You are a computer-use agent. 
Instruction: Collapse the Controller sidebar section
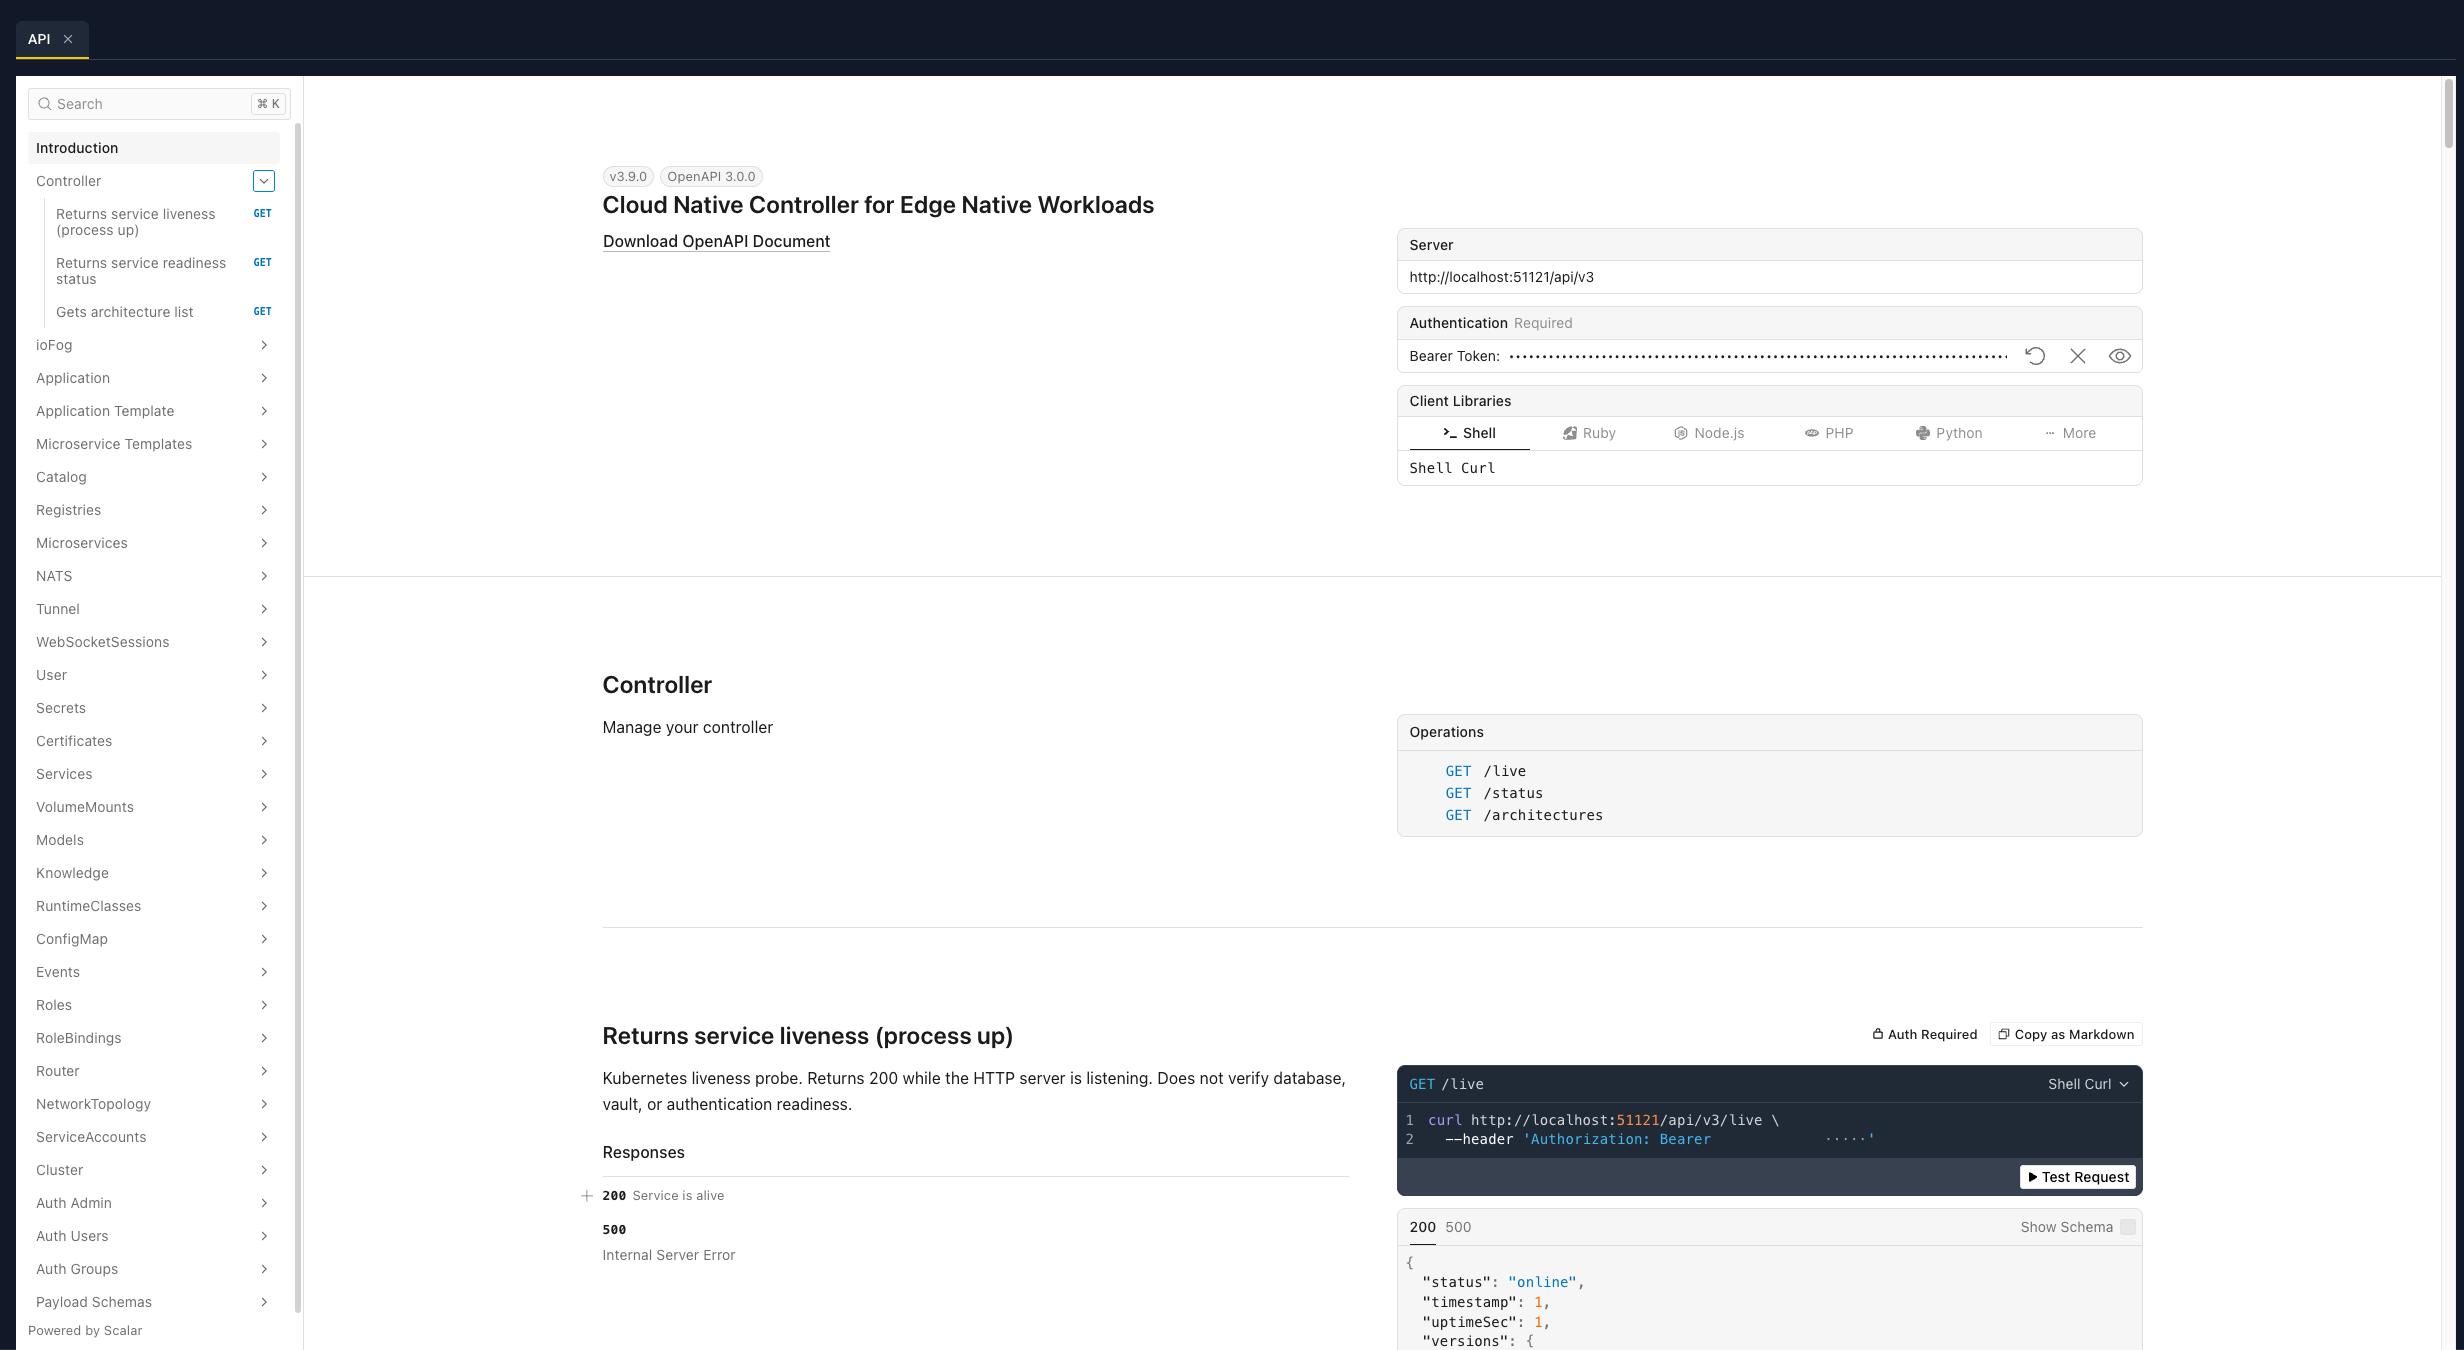pos(264,181)
